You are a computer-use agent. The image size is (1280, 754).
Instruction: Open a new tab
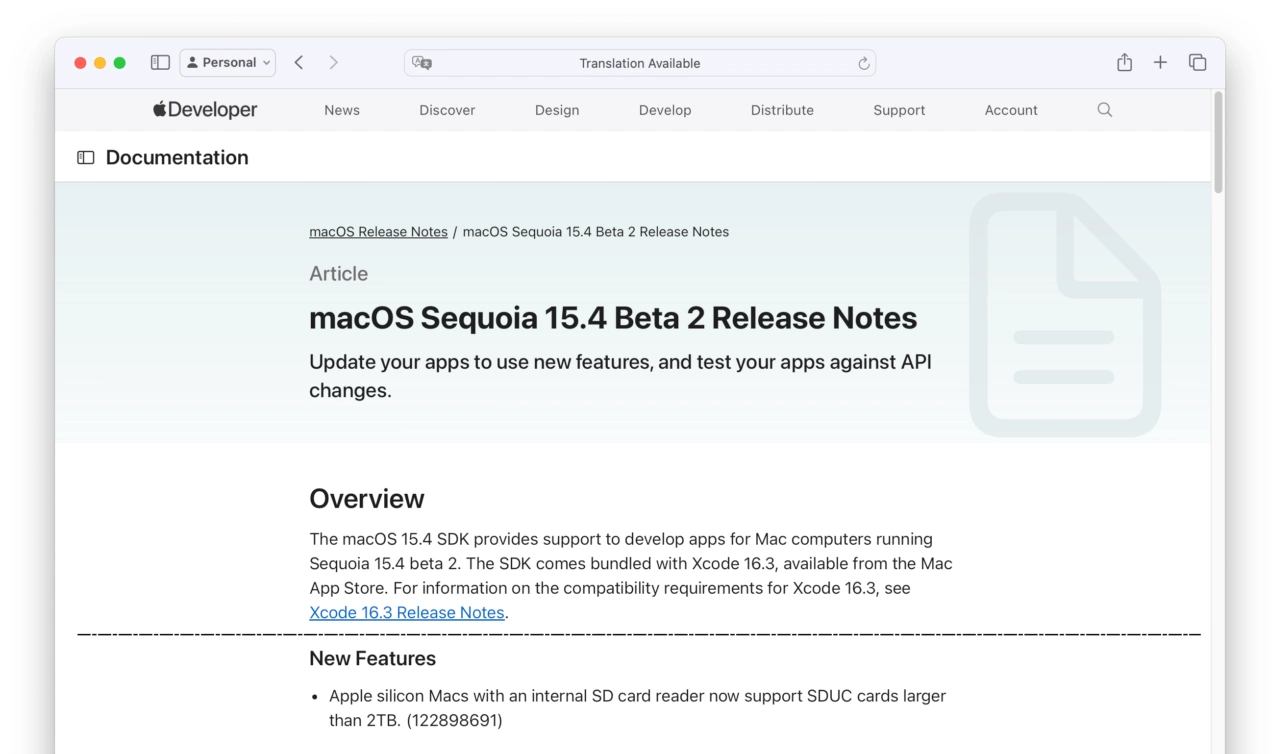click(x=1160, y=63)
